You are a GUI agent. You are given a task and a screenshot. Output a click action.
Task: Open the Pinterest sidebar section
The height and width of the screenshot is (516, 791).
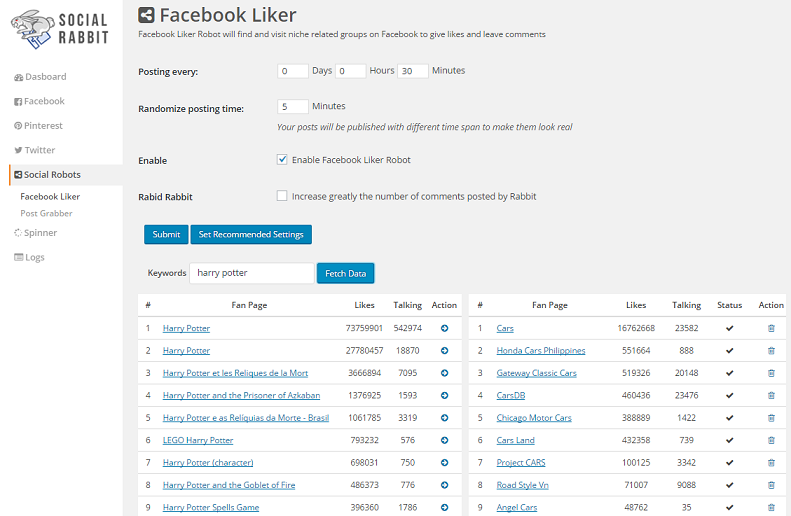point(43,126)
